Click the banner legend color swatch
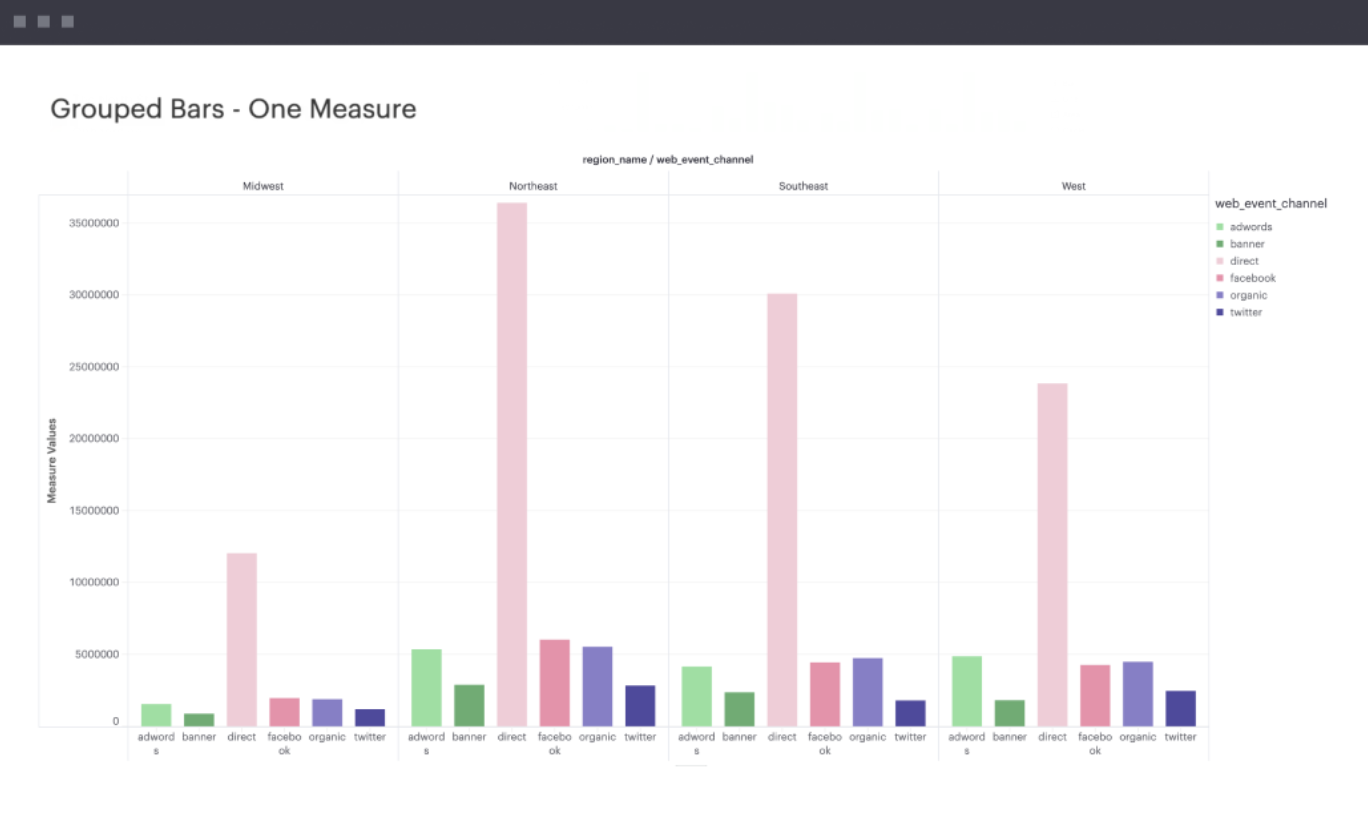 pyautogui.click(x=1220, y=244)
